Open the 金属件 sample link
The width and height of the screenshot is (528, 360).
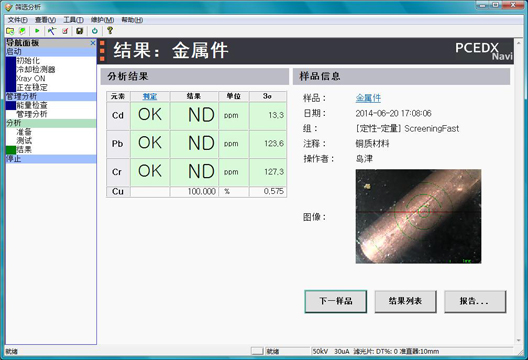(368, 98)
